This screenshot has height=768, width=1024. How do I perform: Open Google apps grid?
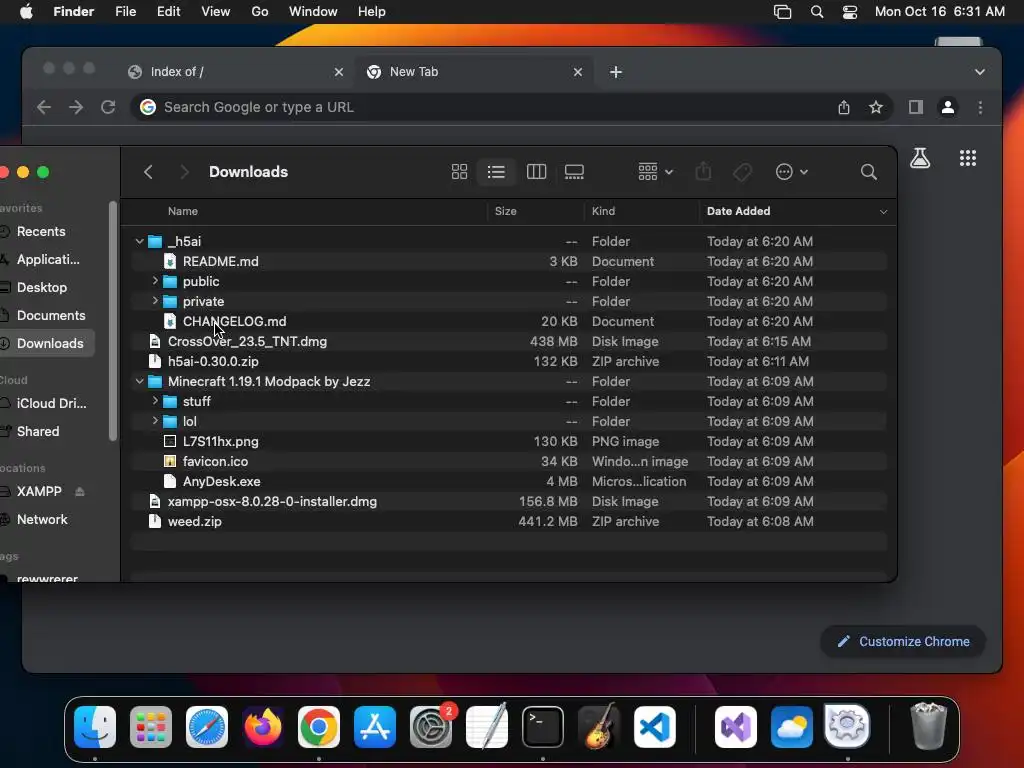(x=968, y=157)
